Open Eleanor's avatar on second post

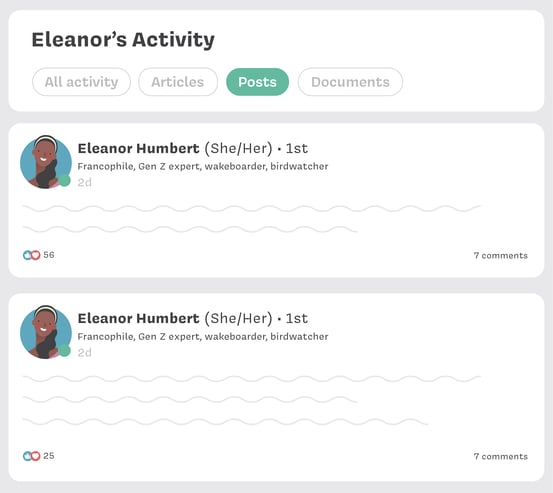46,333
